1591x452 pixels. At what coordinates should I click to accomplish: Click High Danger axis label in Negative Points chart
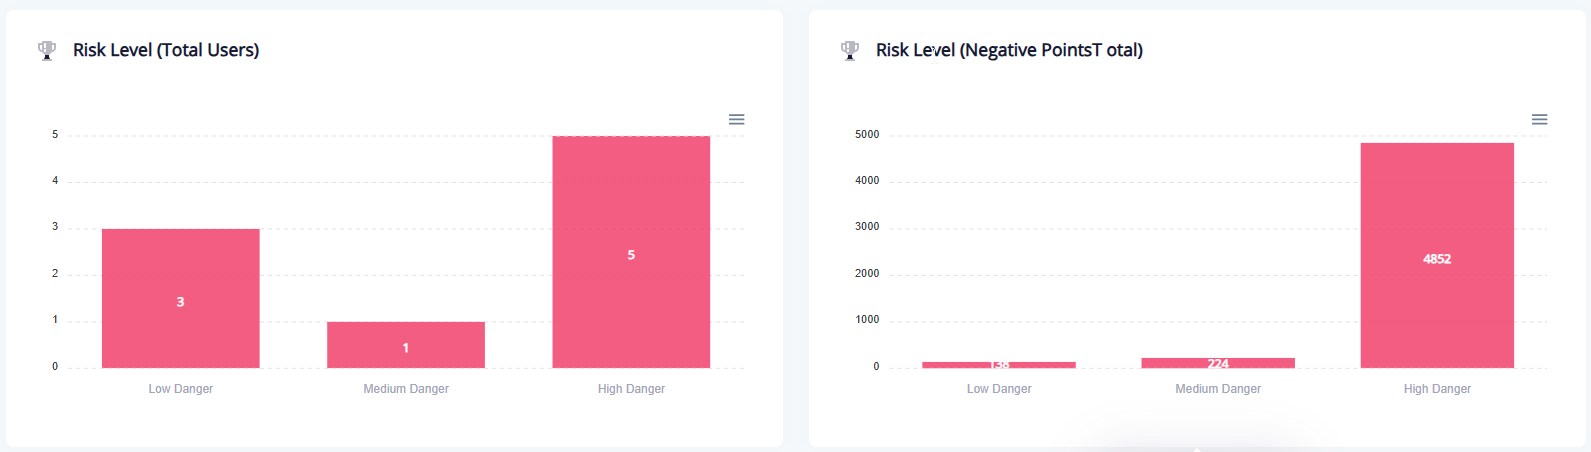1437,389
